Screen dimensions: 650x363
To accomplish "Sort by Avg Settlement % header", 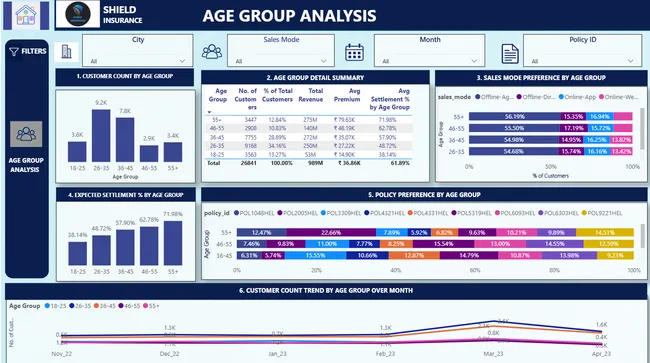I will tap(390, 99).
